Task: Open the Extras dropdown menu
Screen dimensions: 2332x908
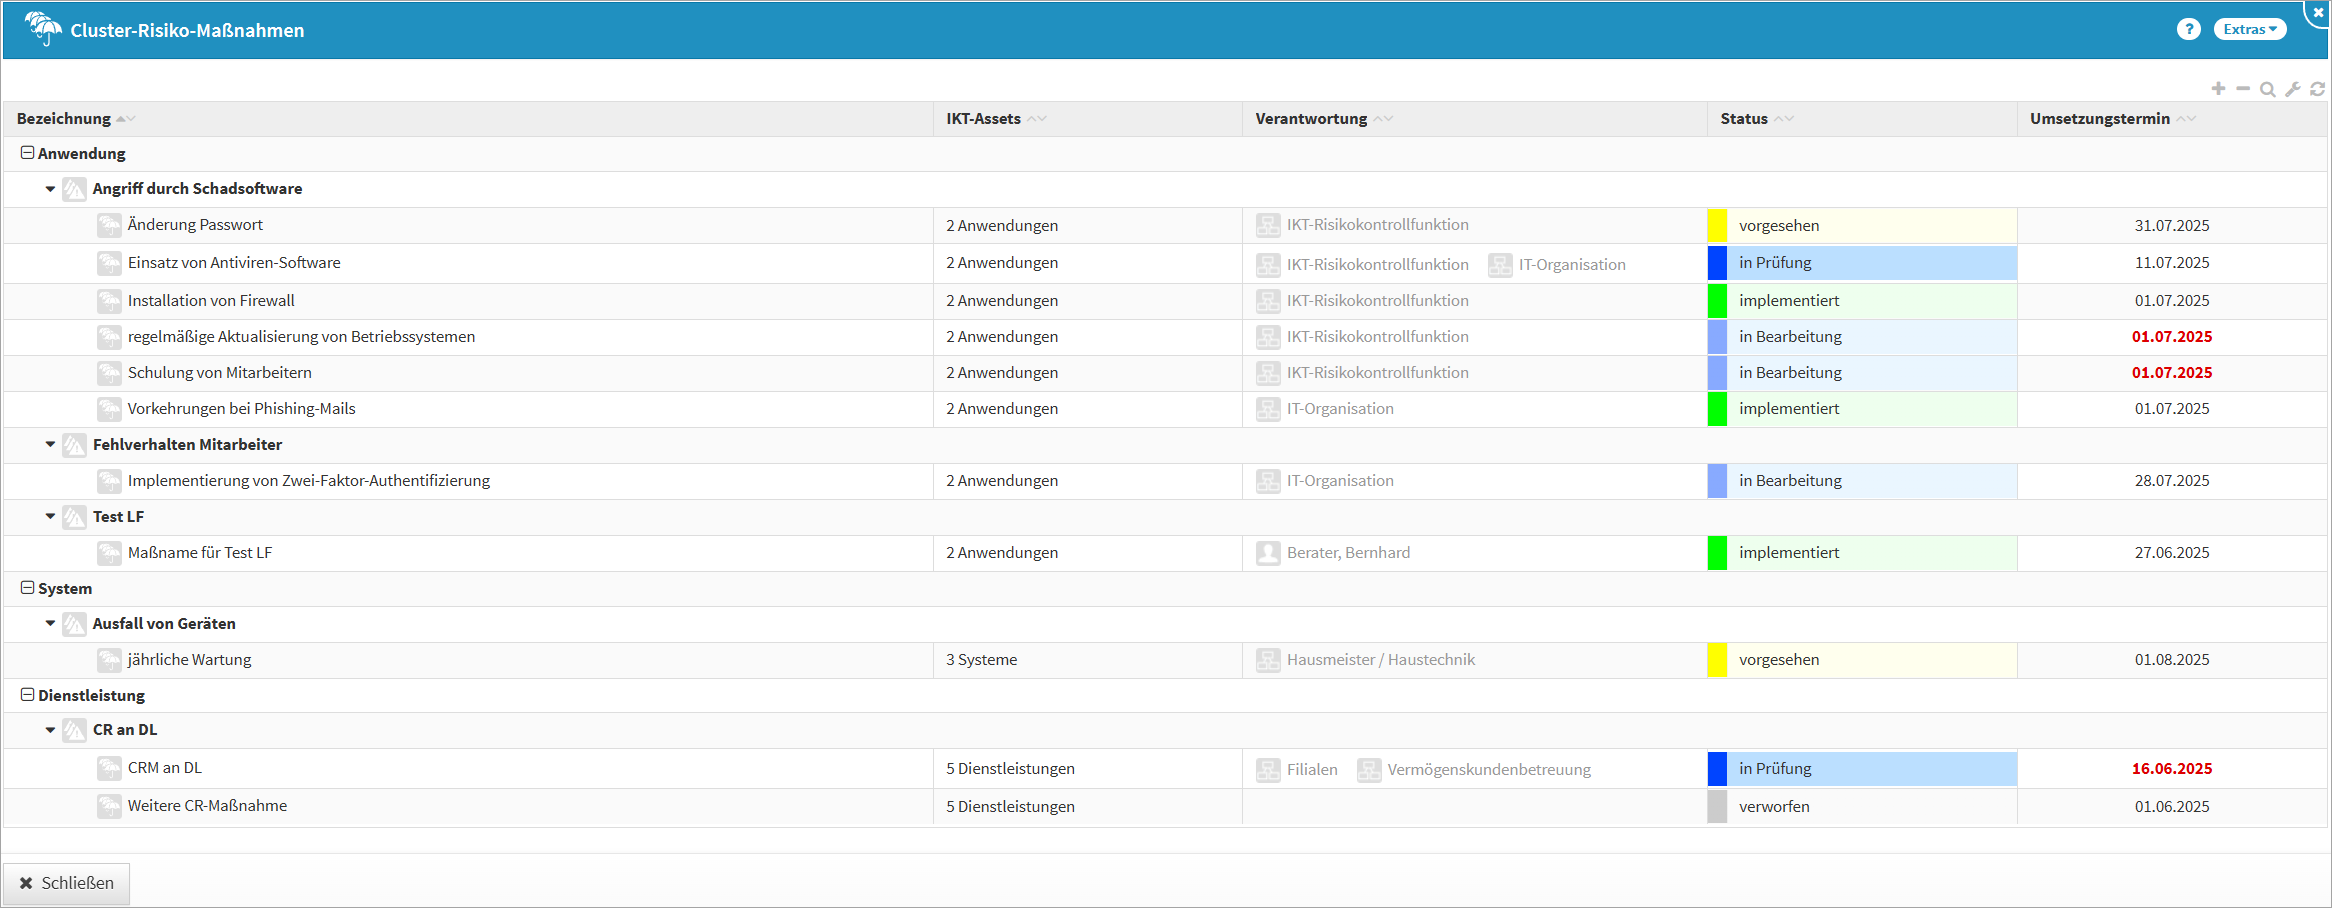Action: click(2249, 29)
